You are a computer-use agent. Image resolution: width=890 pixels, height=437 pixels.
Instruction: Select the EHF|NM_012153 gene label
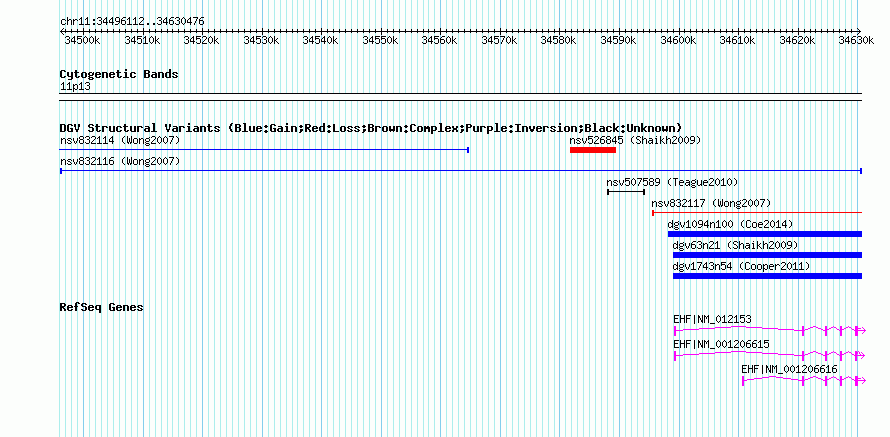(x=712, y=320)
